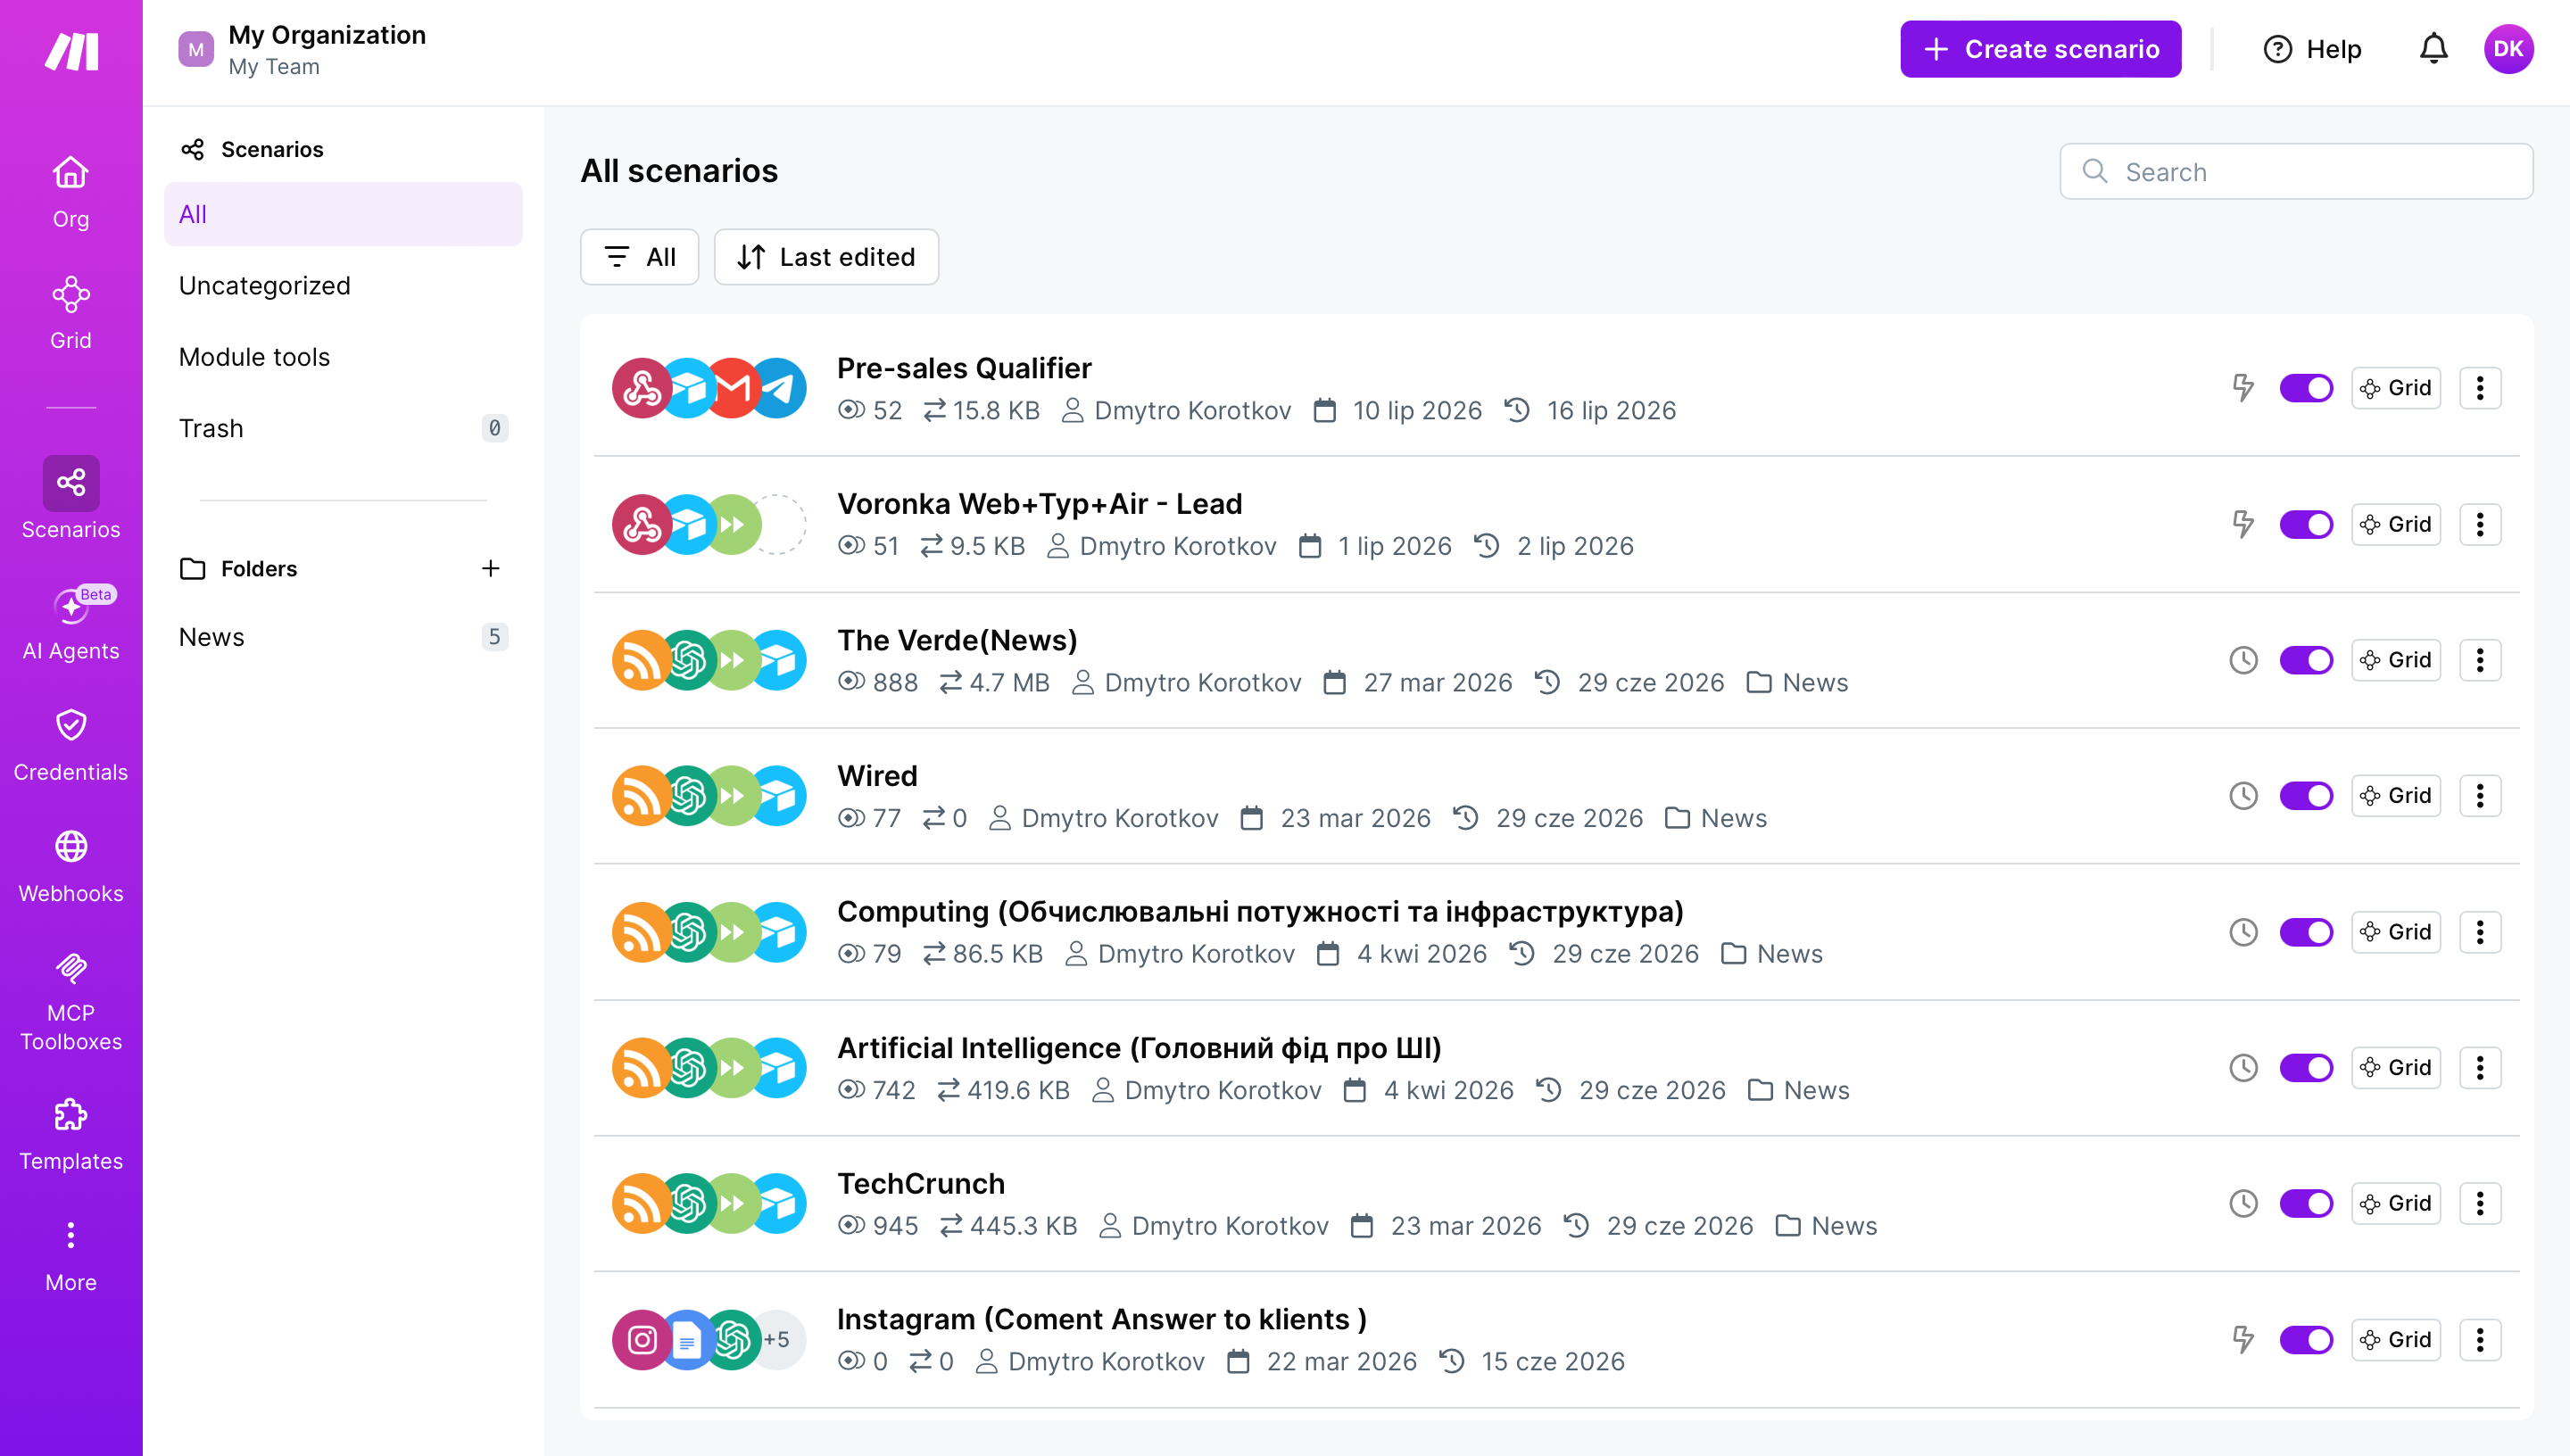Click the webhook module icon of Pre-sales Qualifier

[641, 388]
